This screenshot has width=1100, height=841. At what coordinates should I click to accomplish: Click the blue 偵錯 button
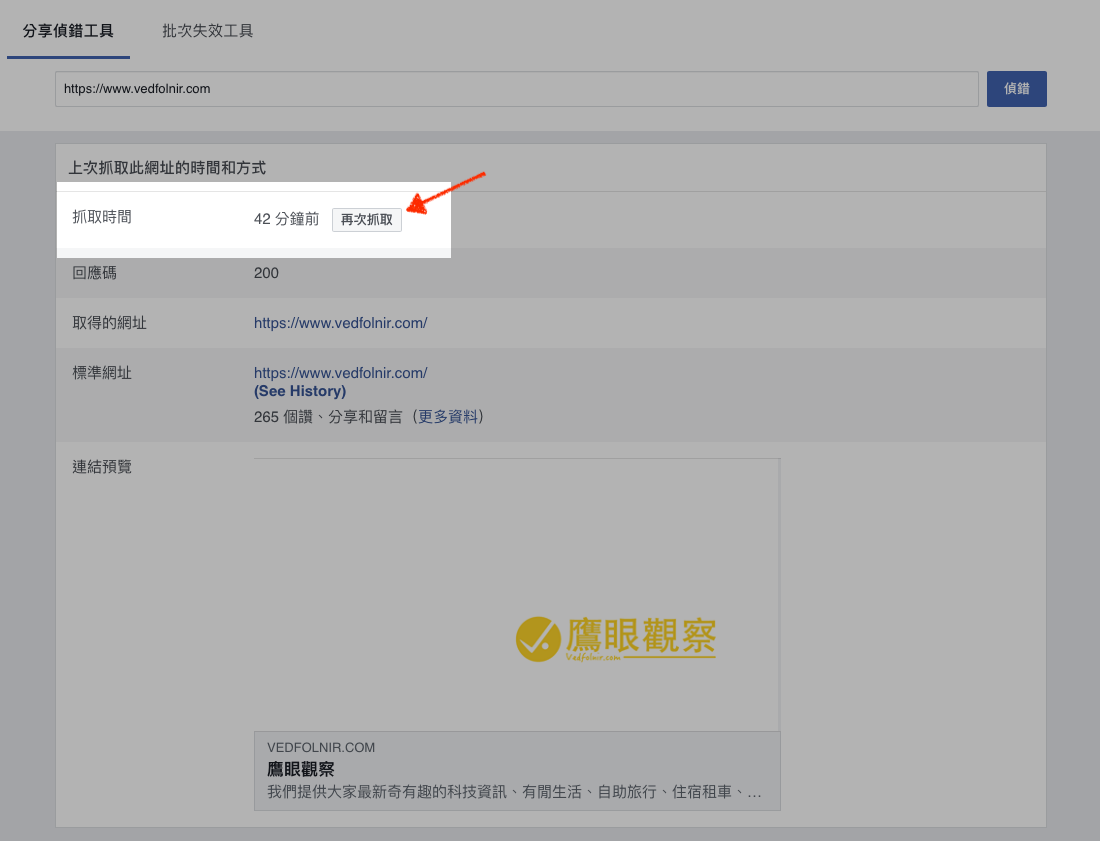pyautogui.click(x=1017, y=89)
